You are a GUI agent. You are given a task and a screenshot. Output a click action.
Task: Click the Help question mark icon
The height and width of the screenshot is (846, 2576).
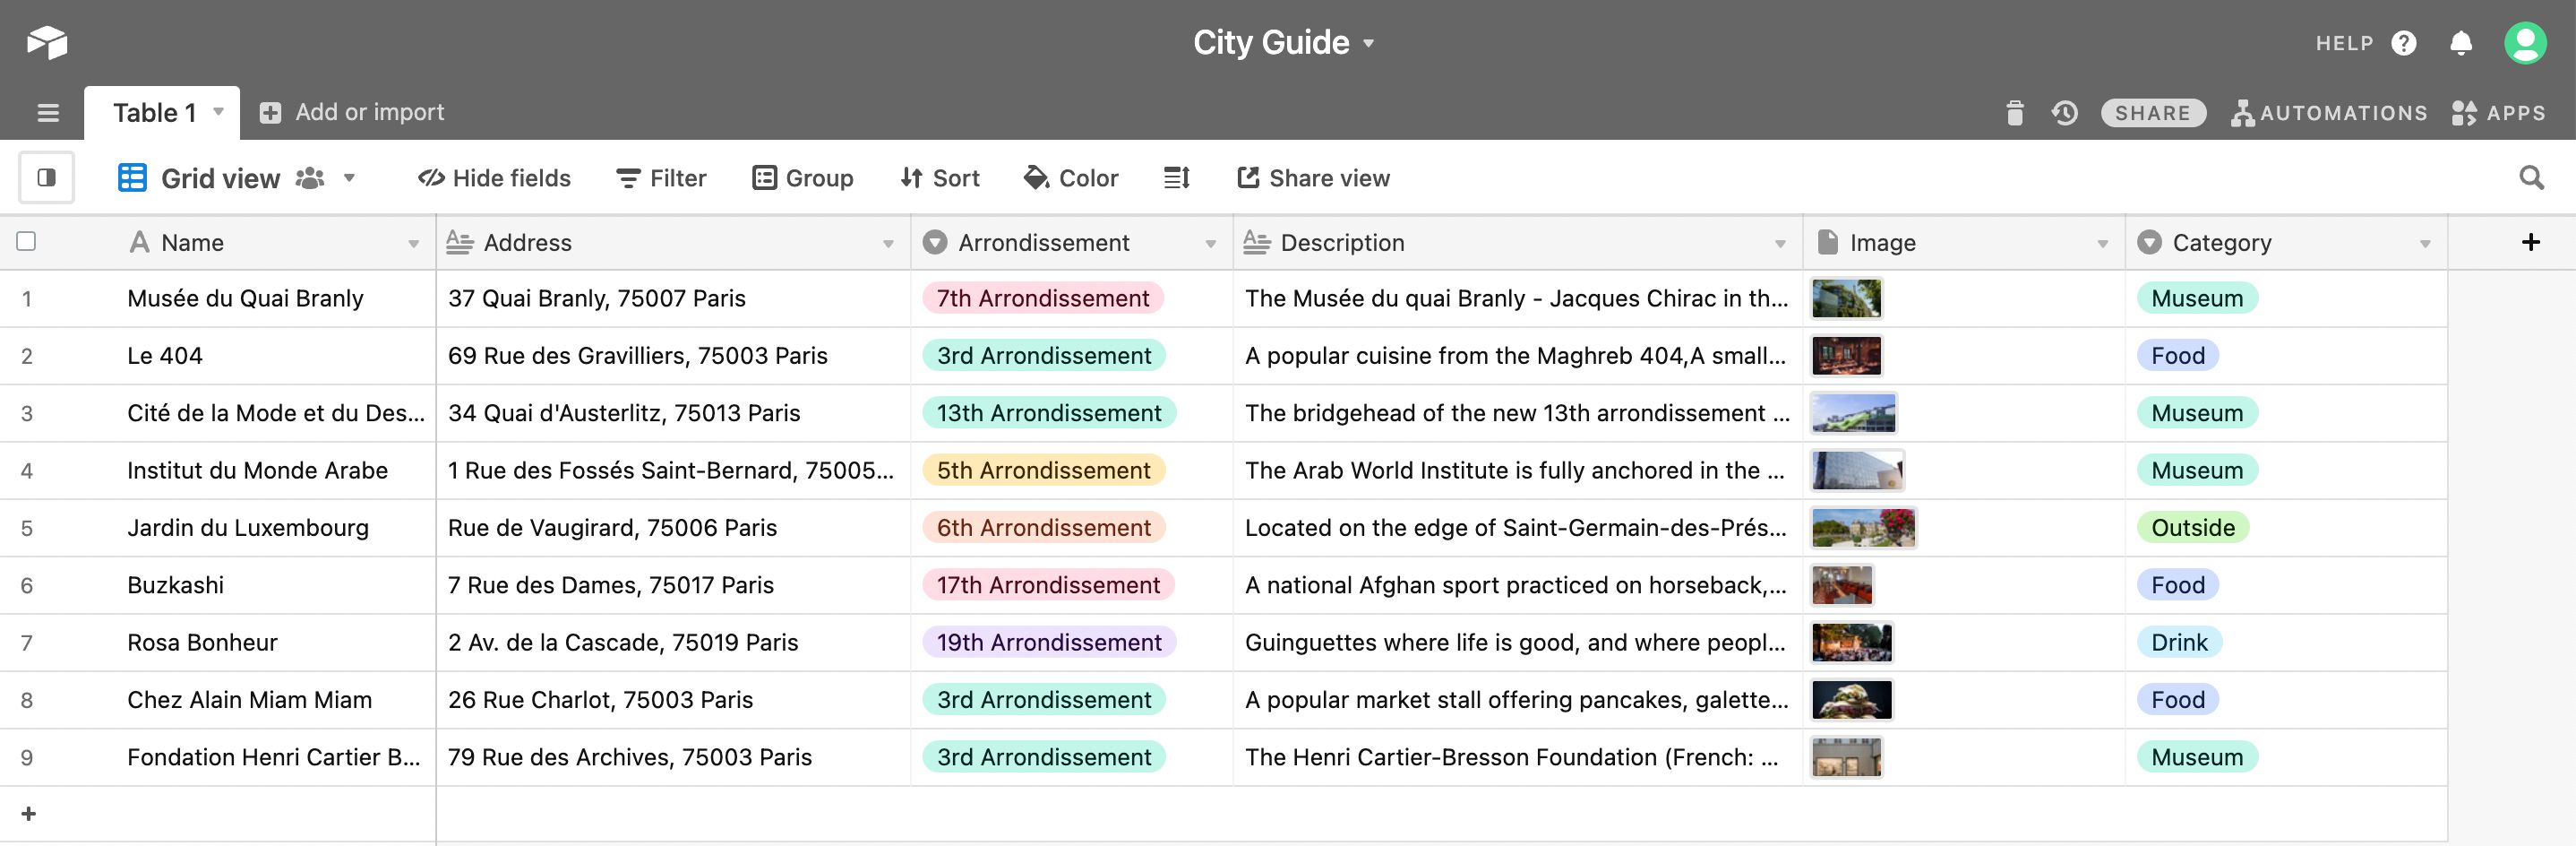tap(2404, 42)
